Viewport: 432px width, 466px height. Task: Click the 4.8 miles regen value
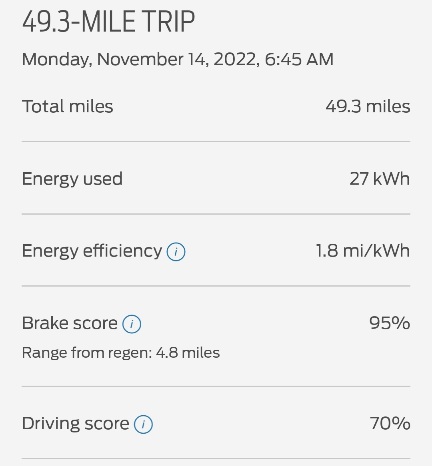pos(188,353)
